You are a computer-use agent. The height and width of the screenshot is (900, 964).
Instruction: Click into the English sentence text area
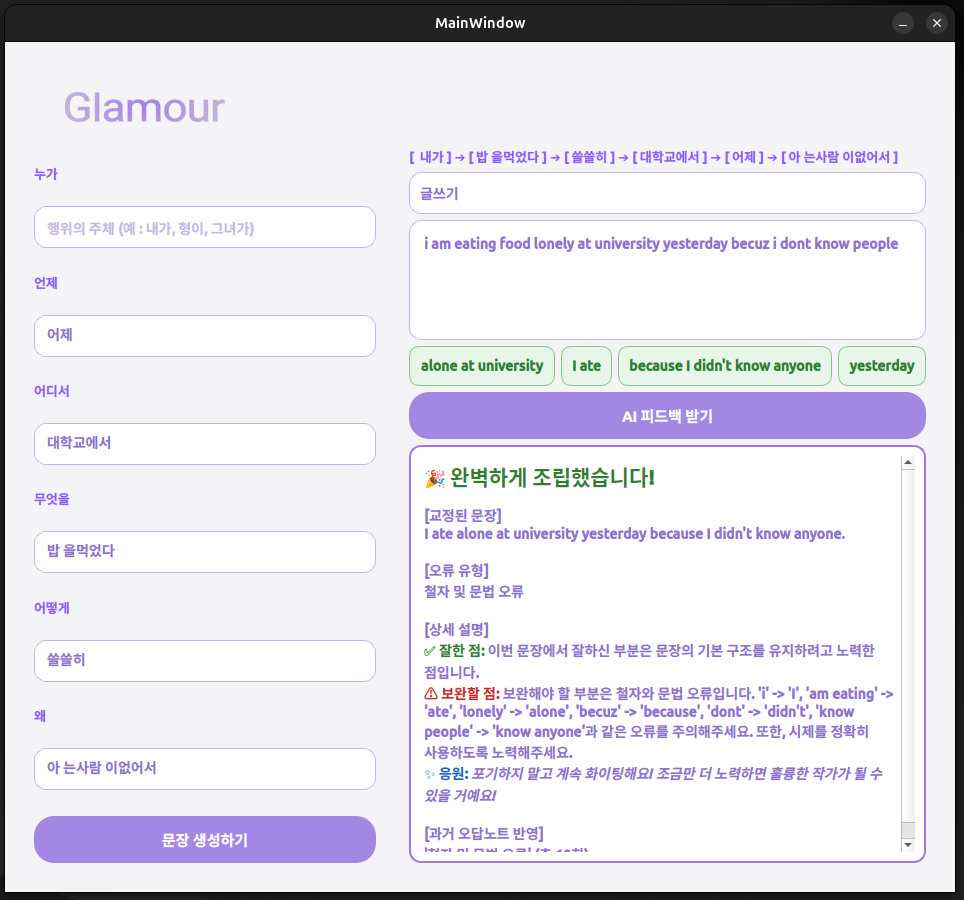click(667, 280)
